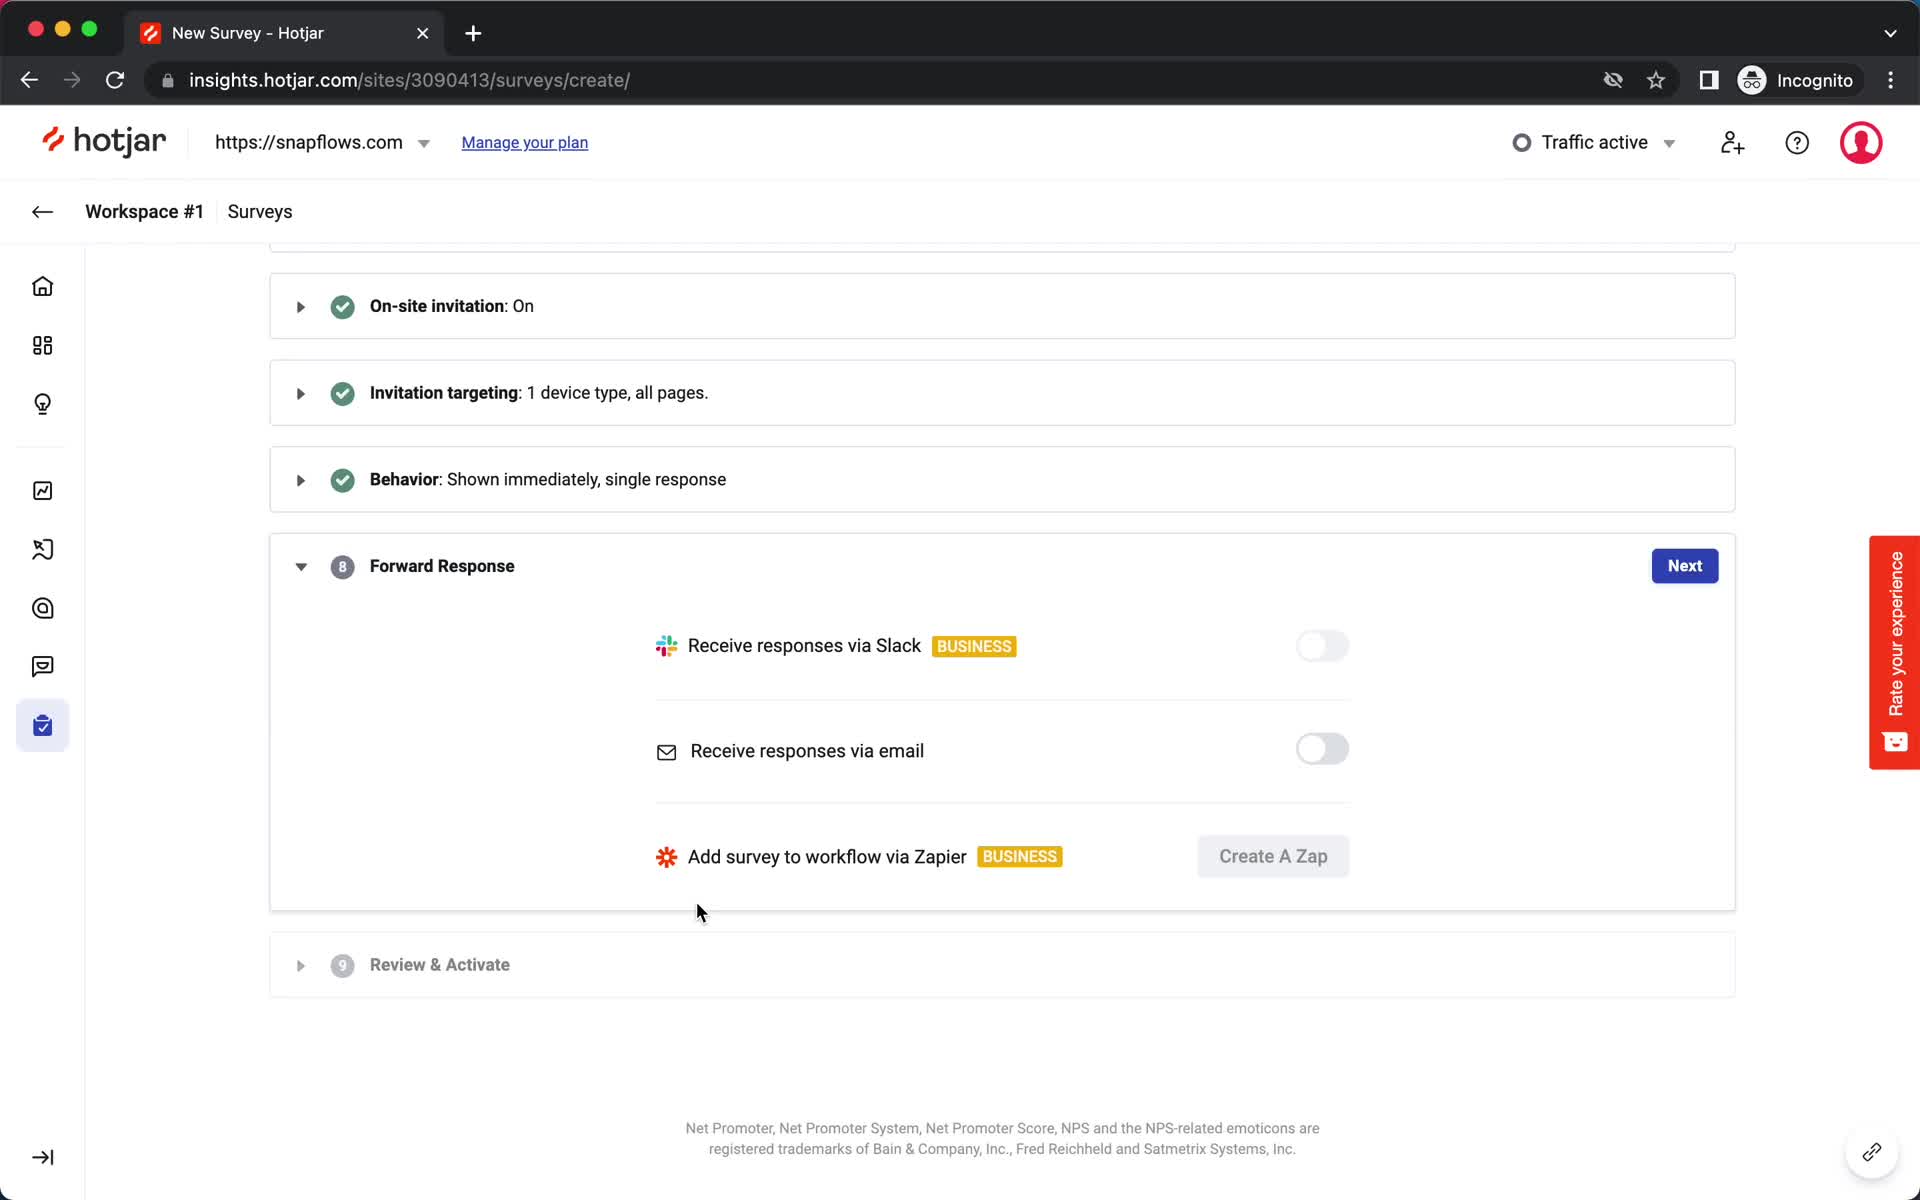The width and height of the screenshot is (1920, 1200).
Task: Expand the On-site invitation section
Action: click(300, 306)
